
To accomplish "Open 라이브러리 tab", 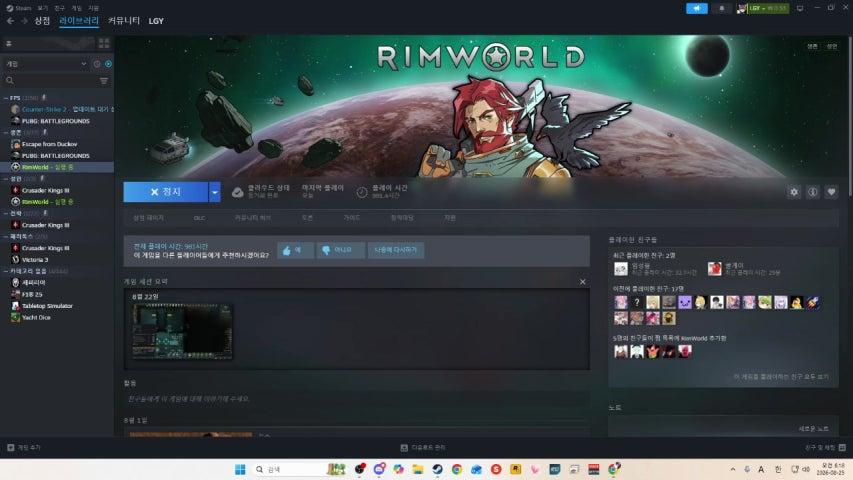I will point(79,21).
